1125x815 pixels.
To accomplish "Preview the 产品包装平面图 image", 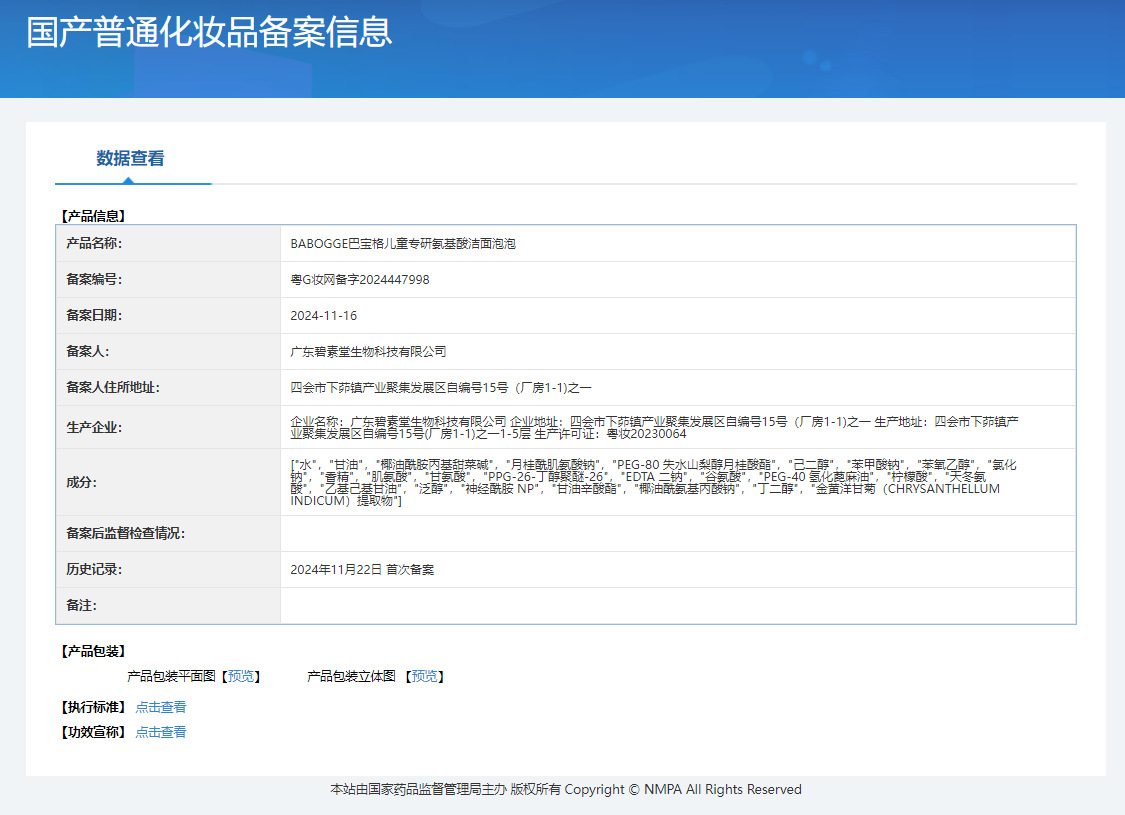I will click(x=240, y=677).
